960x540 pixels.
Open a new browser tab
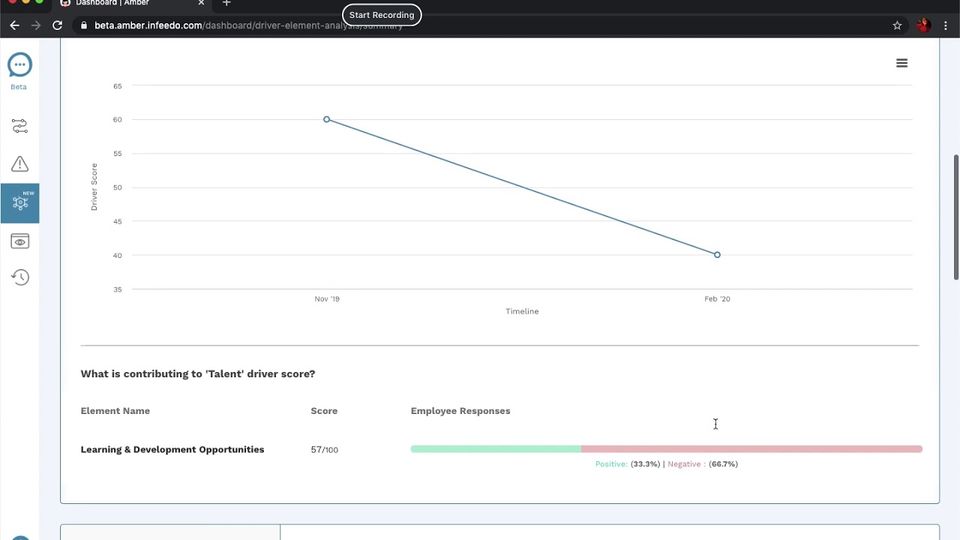click(x=227, y=3)
